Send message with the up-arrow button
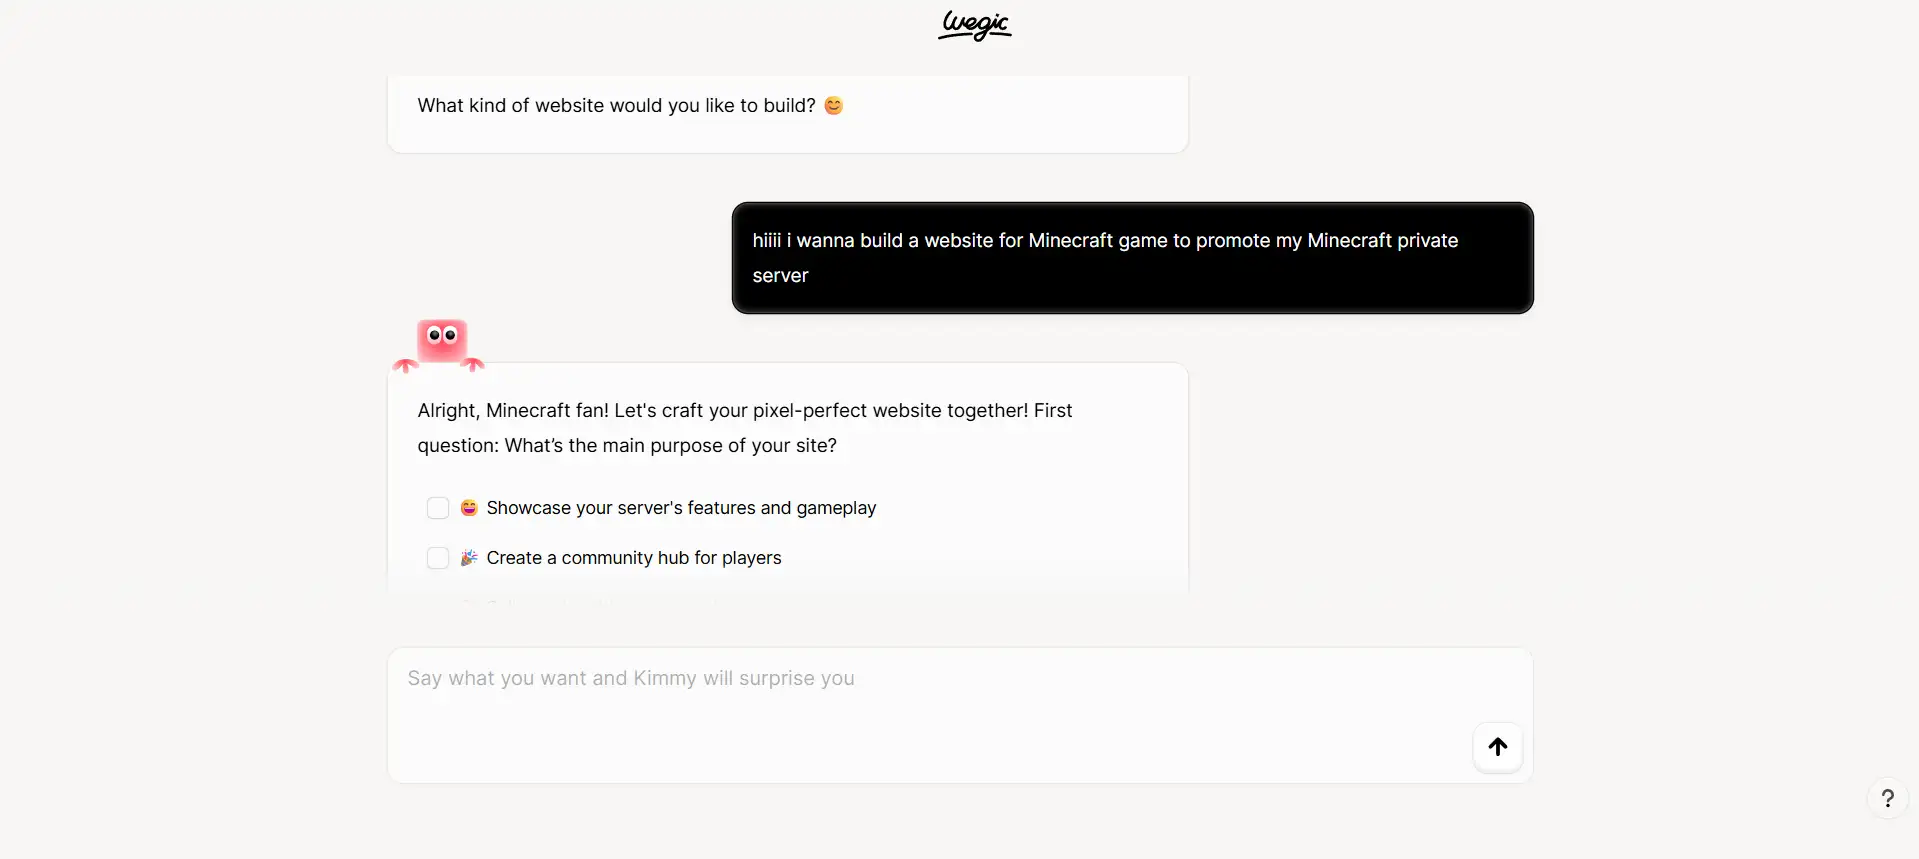Screen dimensions: 1919x859 1497,747
